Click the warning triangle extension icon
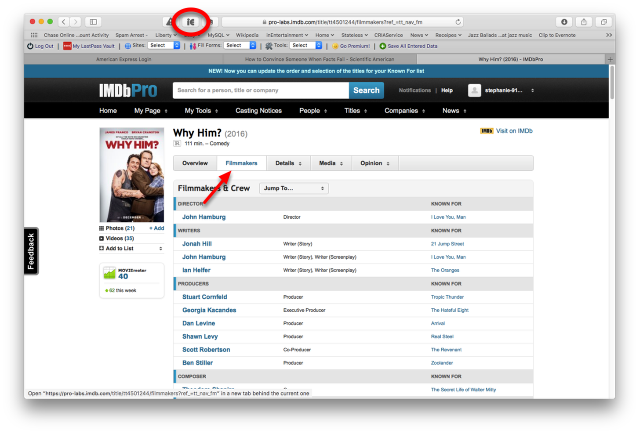The width and height of the screenshot is (640, 434). pos(169,22)
